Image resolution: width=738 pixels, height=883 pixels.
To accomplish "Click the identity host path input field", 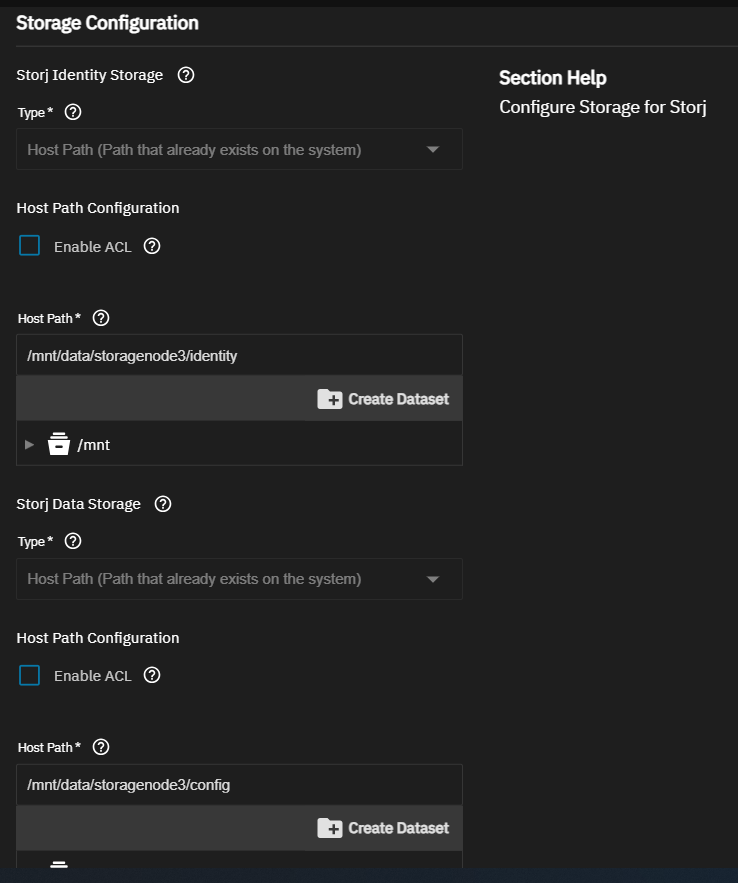I will coord(239,355).
